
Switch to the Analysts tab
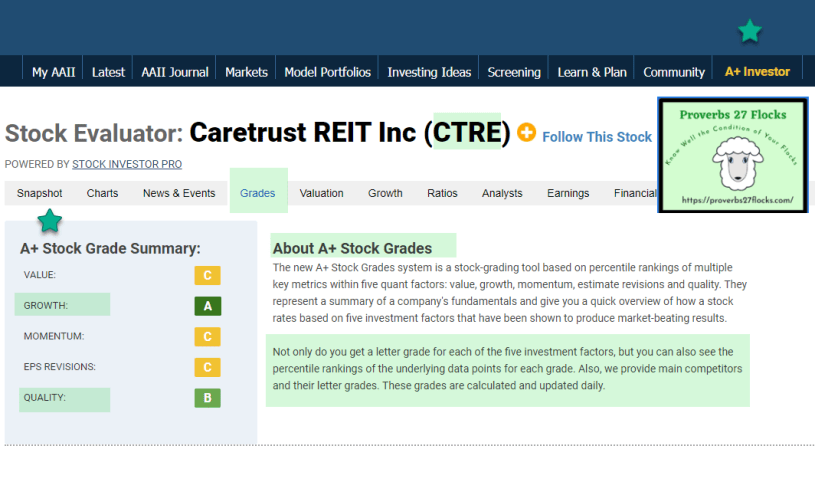[502, 193]
